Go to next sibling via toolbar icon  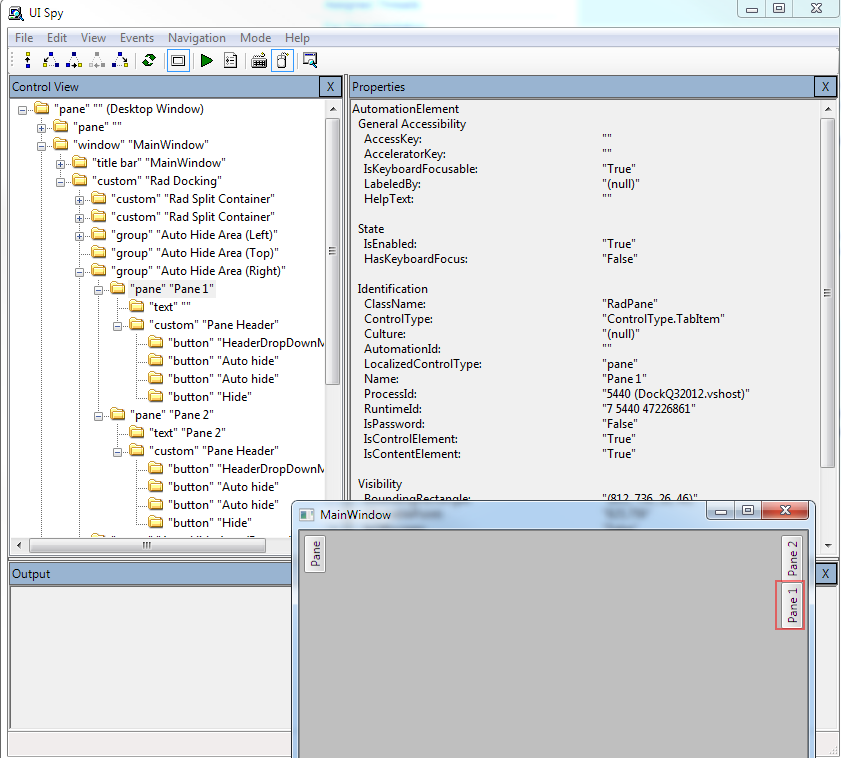pyautogui.click(x=74, y=61)
